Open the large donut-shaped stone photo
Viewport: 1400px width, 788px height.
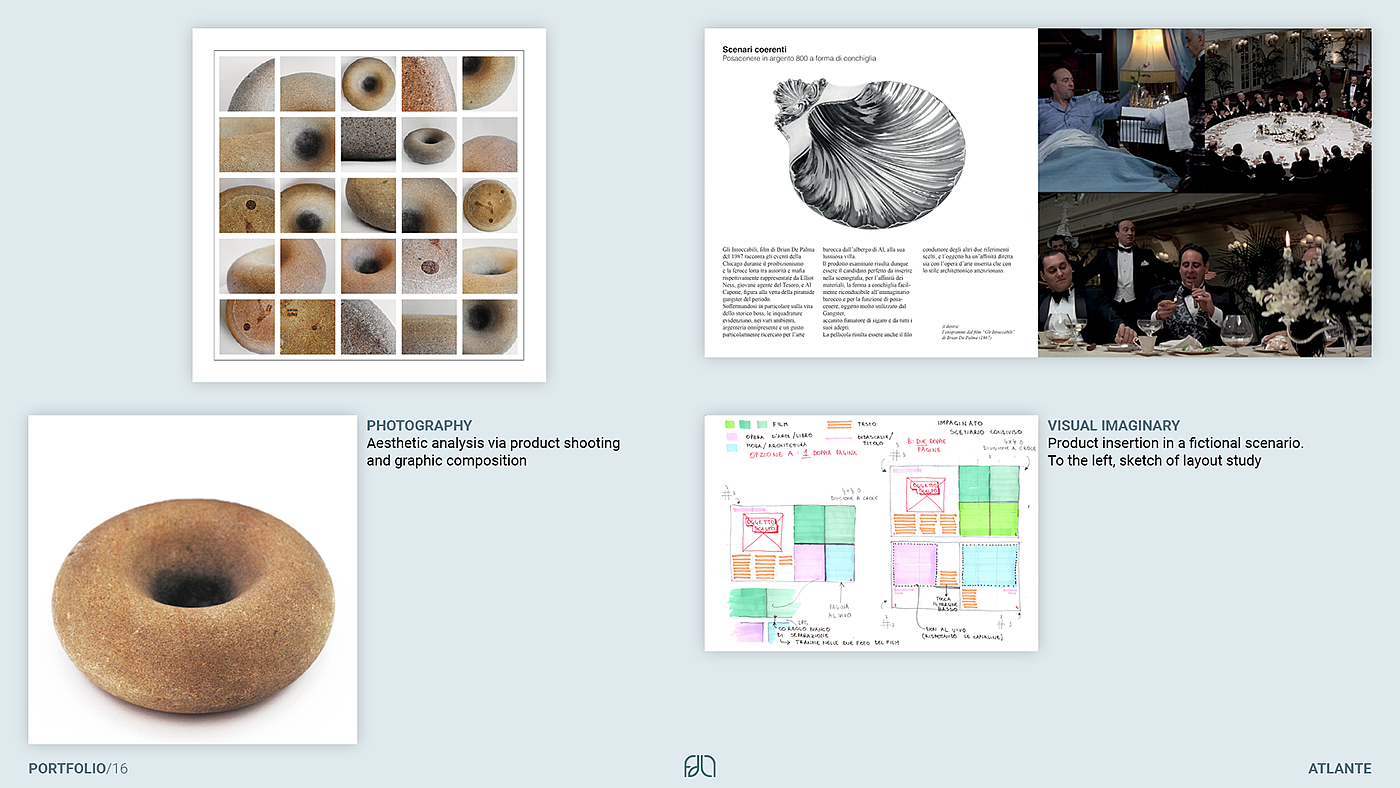[193, 580]
